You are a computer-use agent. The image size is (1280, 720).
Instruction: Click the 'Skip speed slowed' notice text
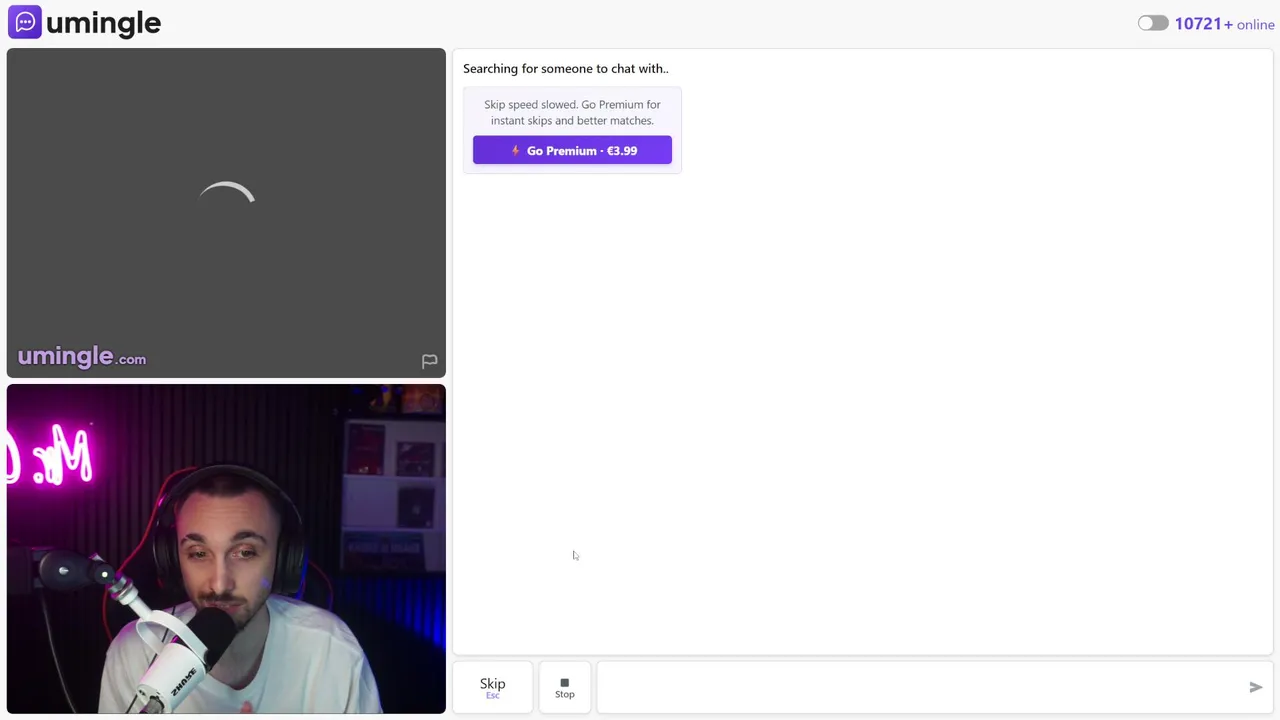572,112
